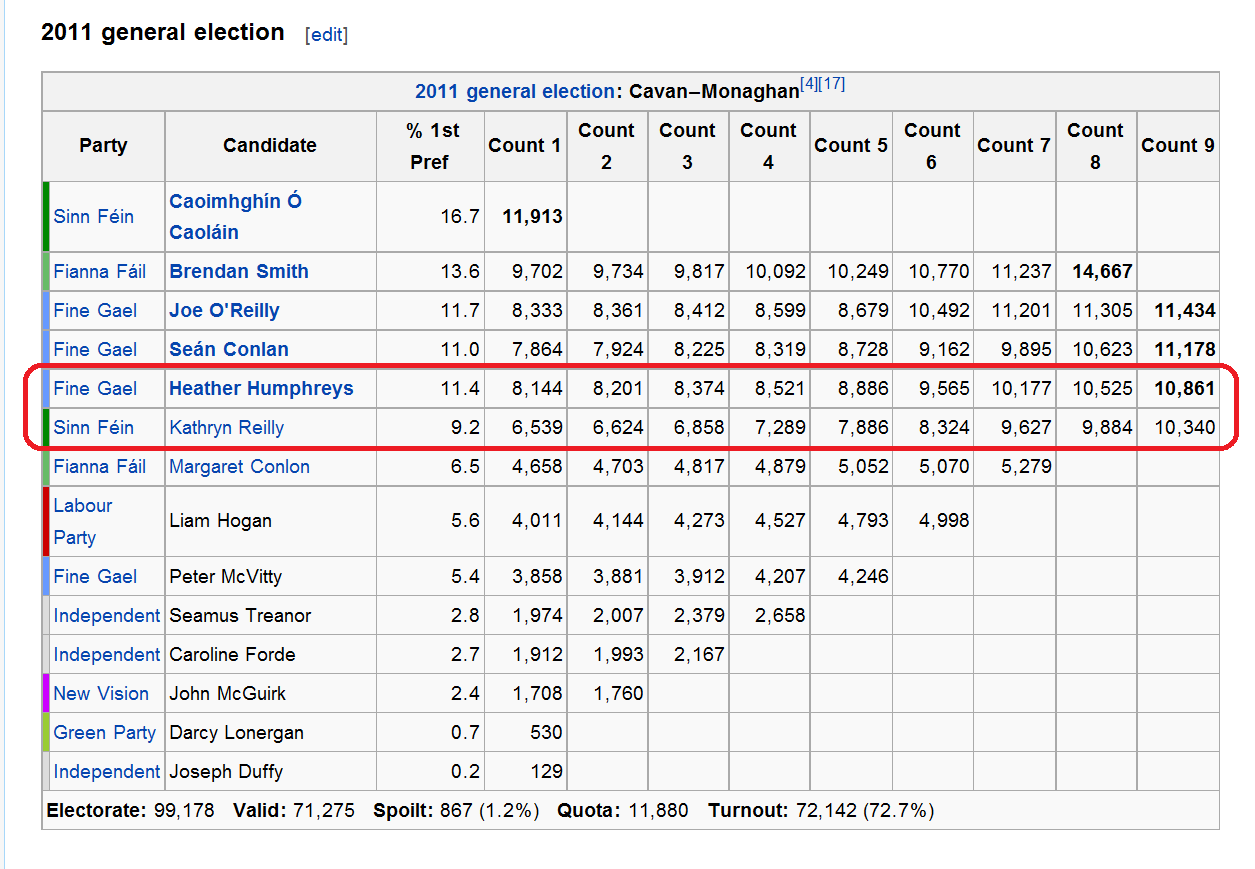The width and height of the screenshot is (1255, 869).
Task: Click the edit link beside 2011 general election
Action: tap(326, 34)
